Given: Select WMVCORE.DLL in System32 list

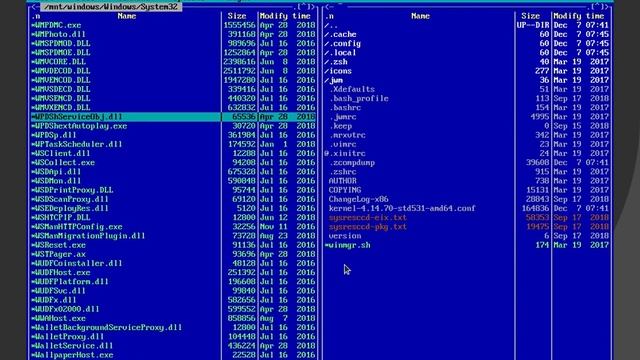Looking at the screenshot, I should pyautogui.click(x=173, y=62).
